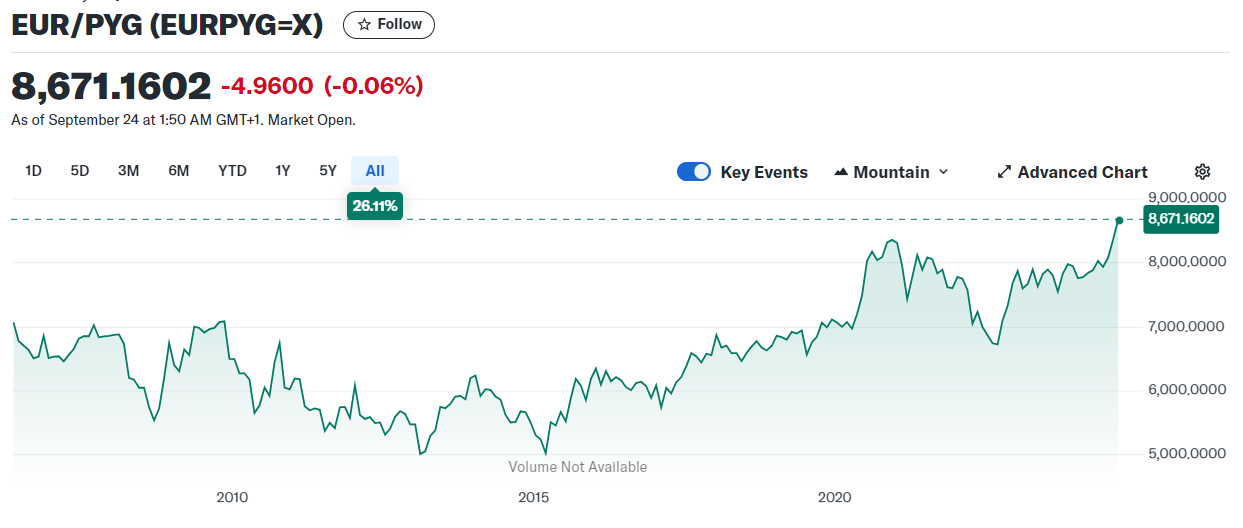Switch chart to 3M range

click(128, 171)
